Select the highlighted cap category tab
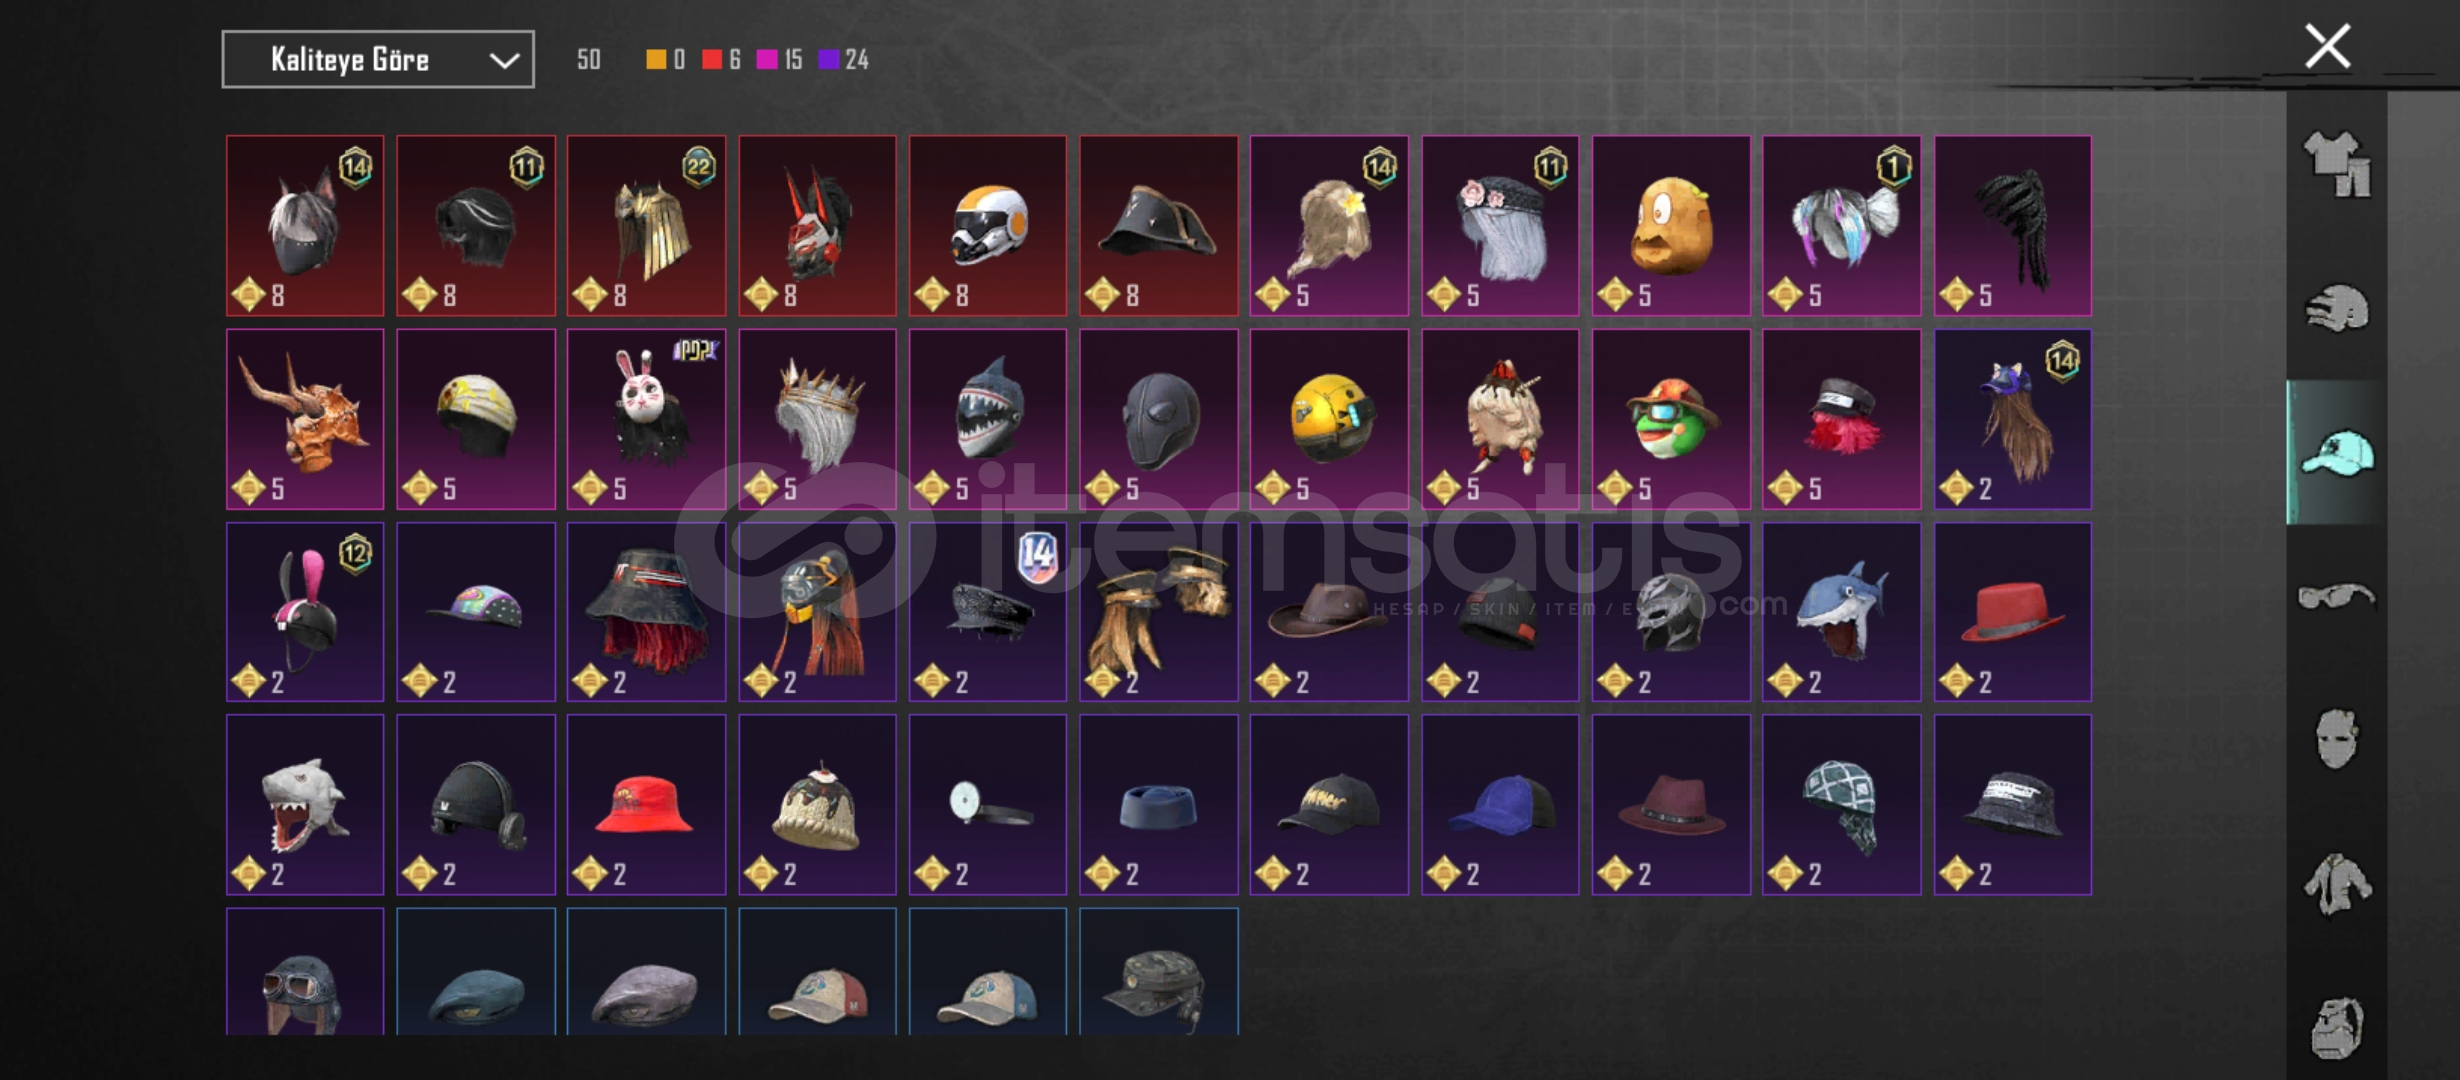The image size is (2460, 1080). (2337, 452)
